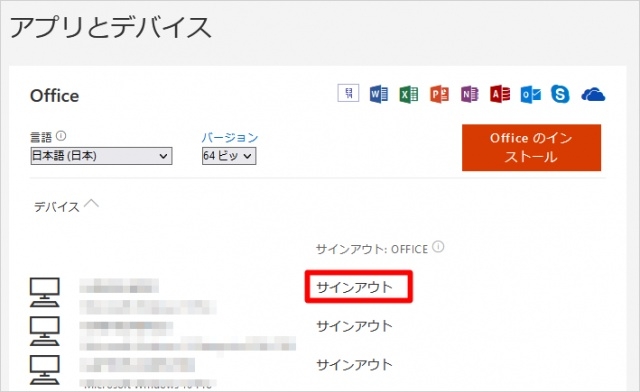Click the OneDrive cloud icon
This screenshot has width=640, height=392.
tap(593, 94)
